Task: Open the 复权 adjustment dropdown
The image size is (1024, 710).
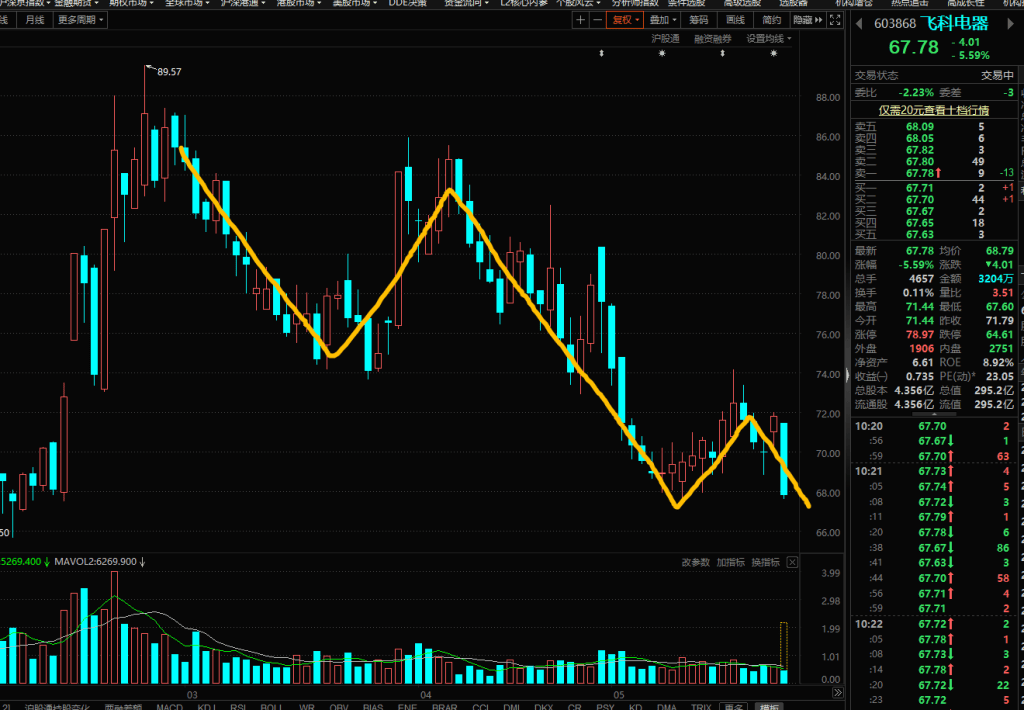Action: (625, 20)
